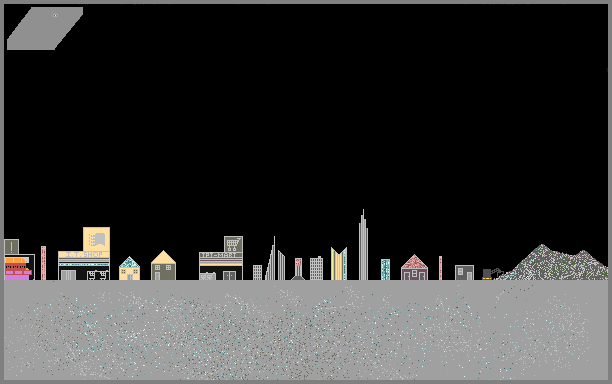Select the olive house with tan roof
The height and width of the screenshot is (384, 612).
point(163,265)
